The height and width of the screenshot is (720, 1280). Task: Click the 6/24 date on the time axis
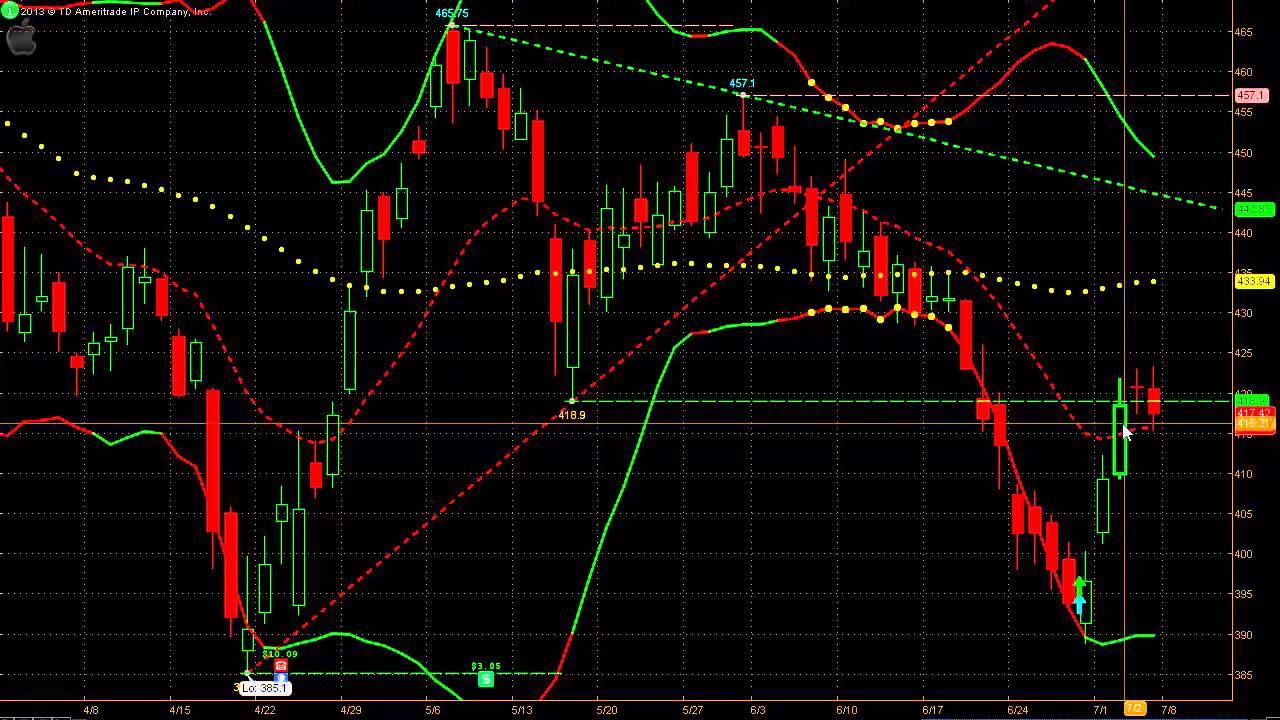click(x=1018, y=710)
